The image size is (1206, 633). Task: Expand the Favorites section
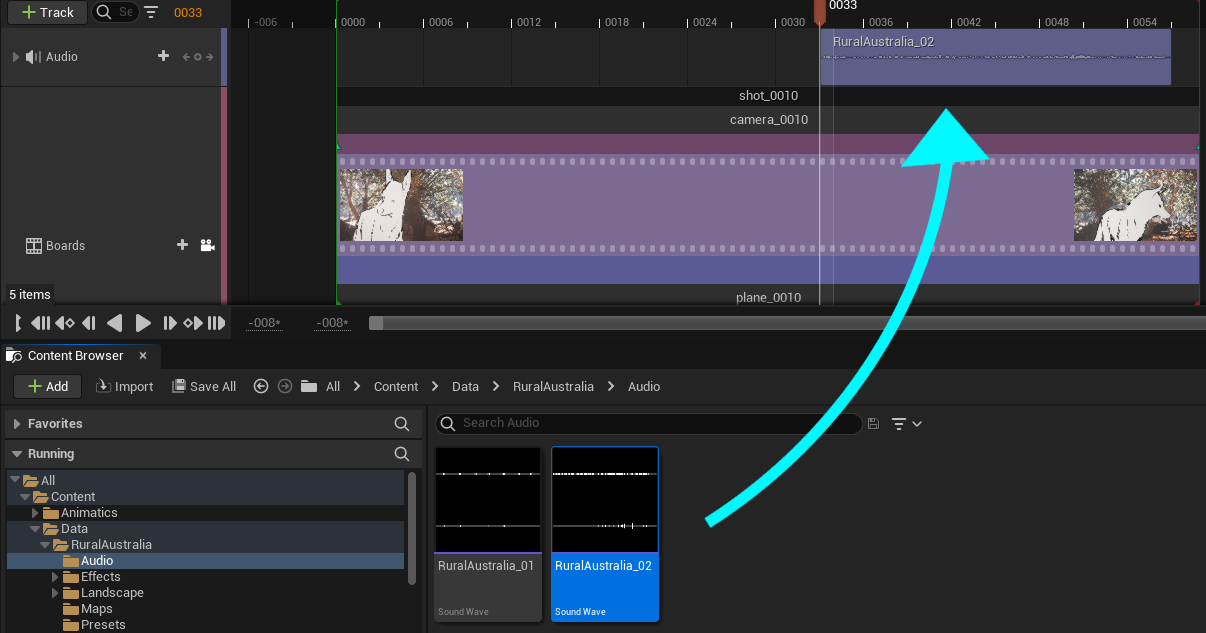pyautogui.click(x=16, y=424)
